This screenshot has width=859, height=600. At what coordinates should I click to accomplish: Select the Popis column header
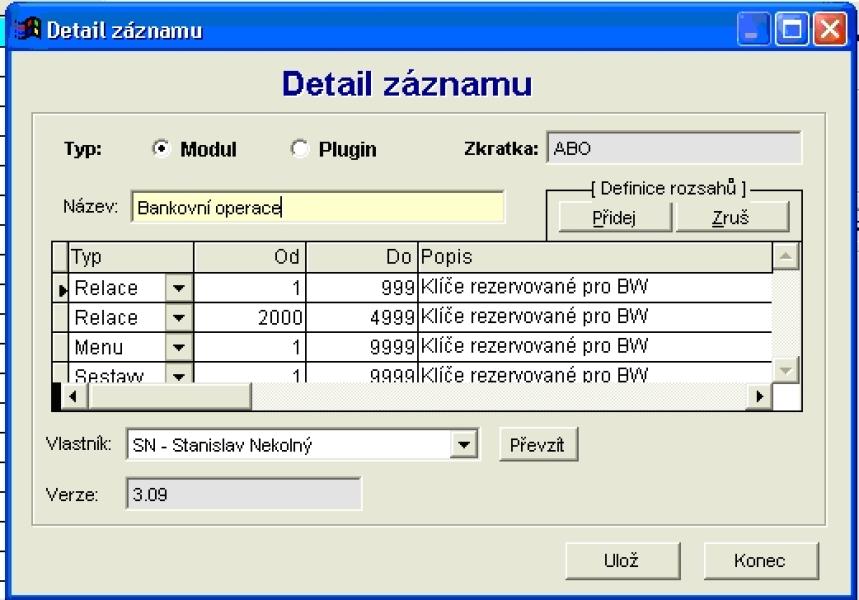(x=595, y=256)
